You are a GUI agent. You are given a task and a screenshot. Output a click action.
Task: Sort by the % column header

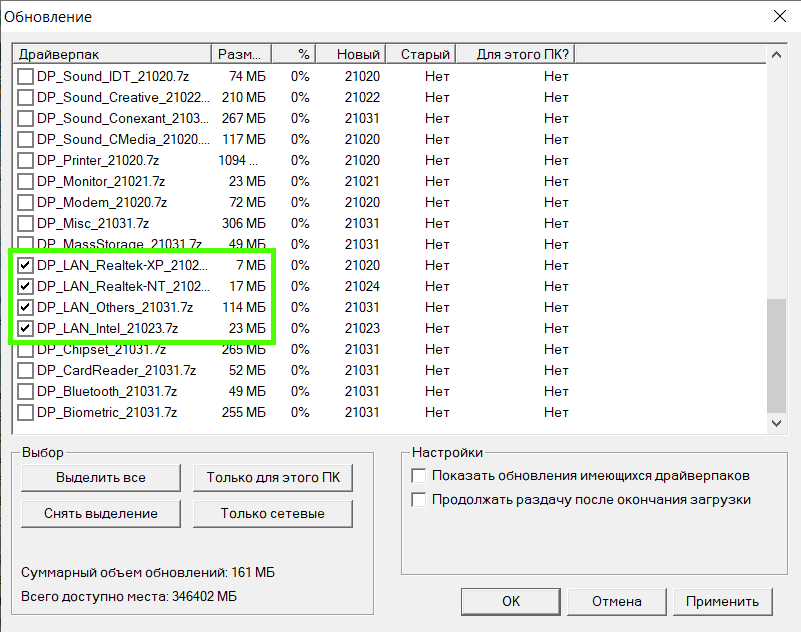coord(294,54)
